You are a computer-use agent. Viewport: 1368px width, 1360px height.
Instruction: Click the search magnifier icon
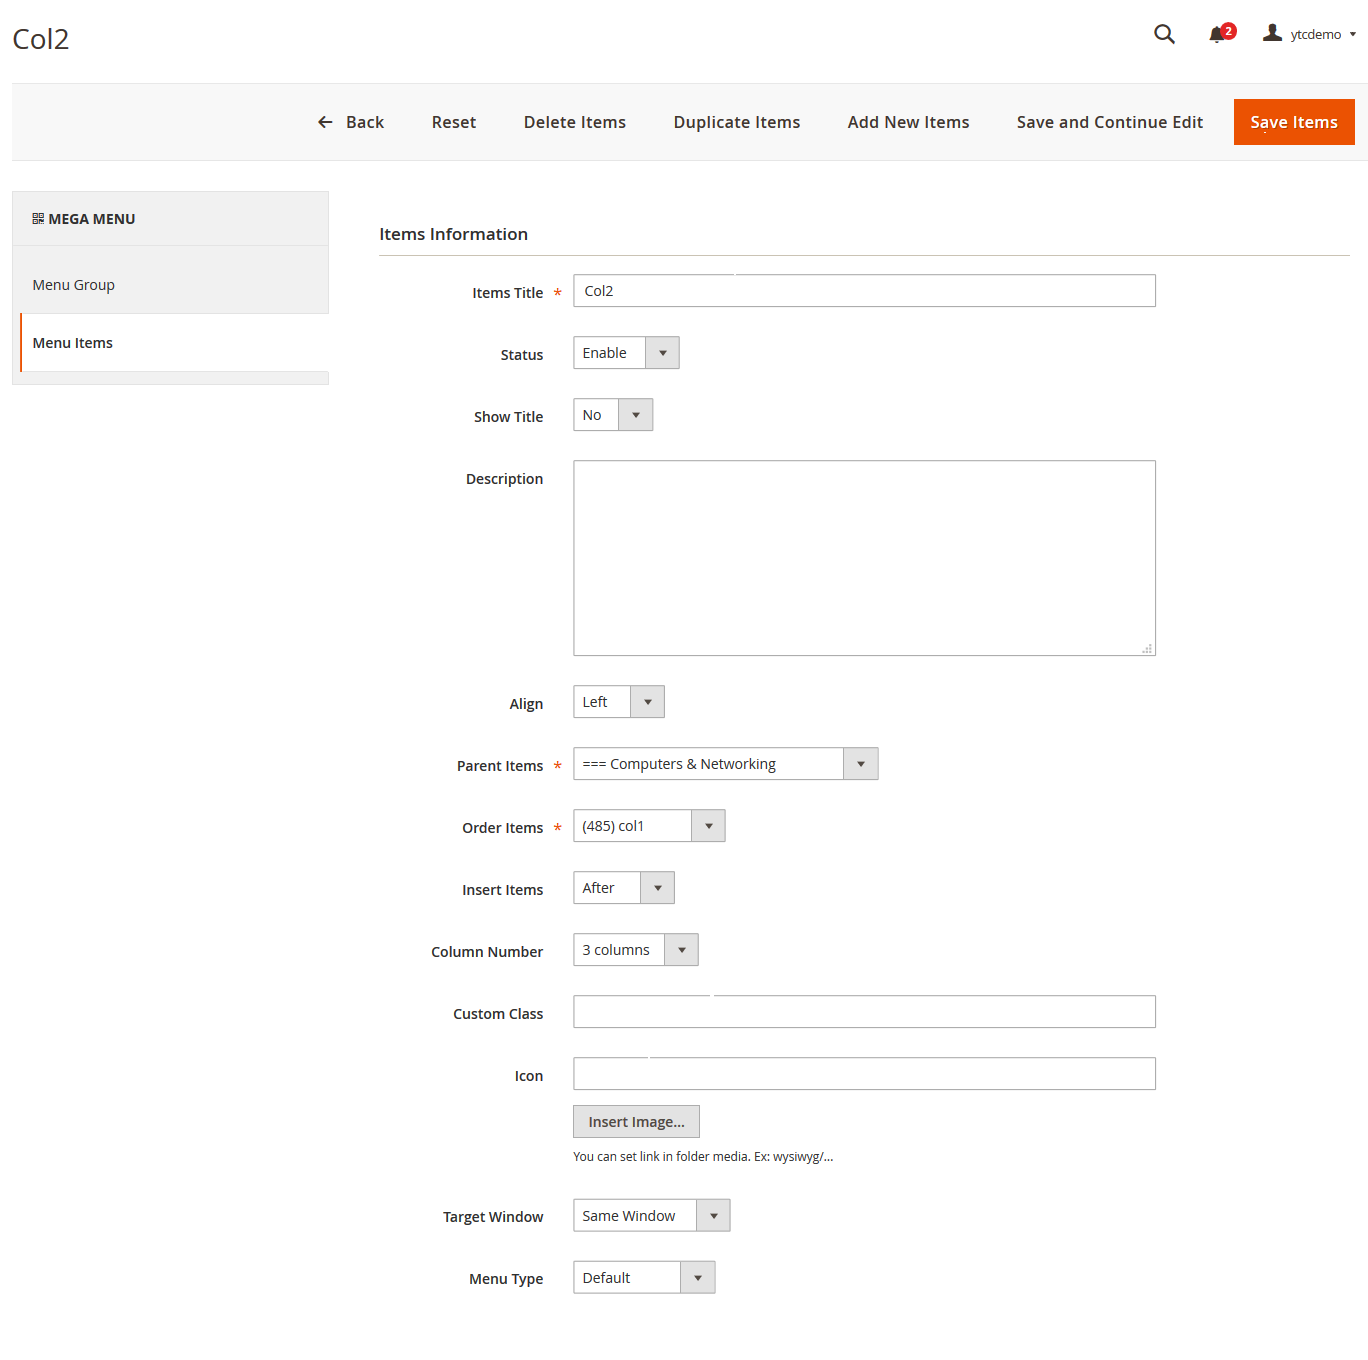1164,34
